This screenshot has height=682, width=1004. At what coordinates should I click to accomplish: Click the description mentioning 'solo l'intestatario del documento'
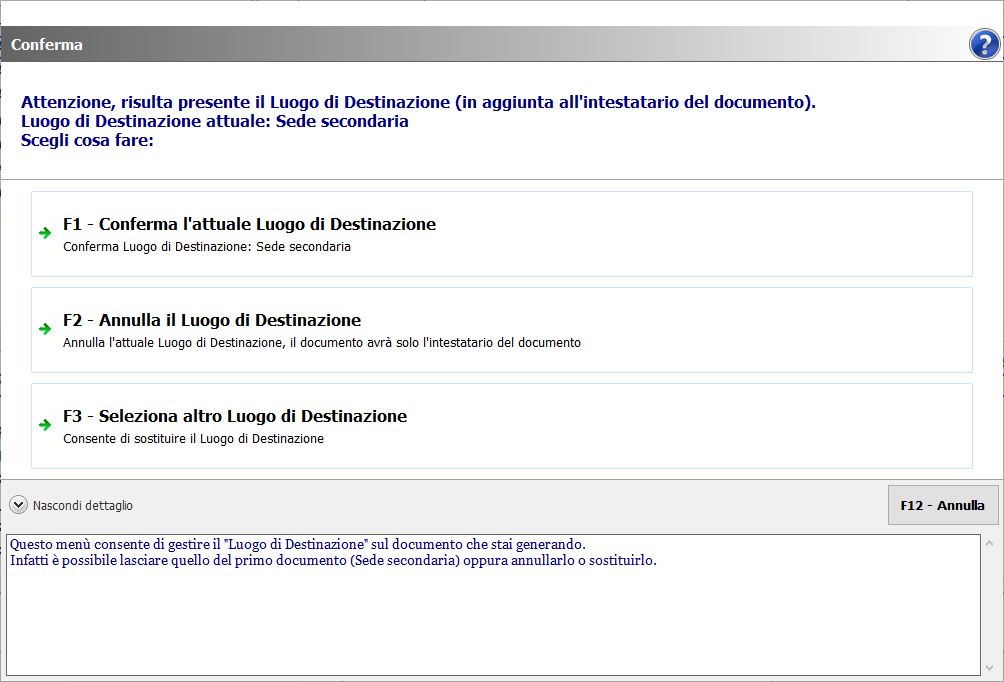point(321,343)
